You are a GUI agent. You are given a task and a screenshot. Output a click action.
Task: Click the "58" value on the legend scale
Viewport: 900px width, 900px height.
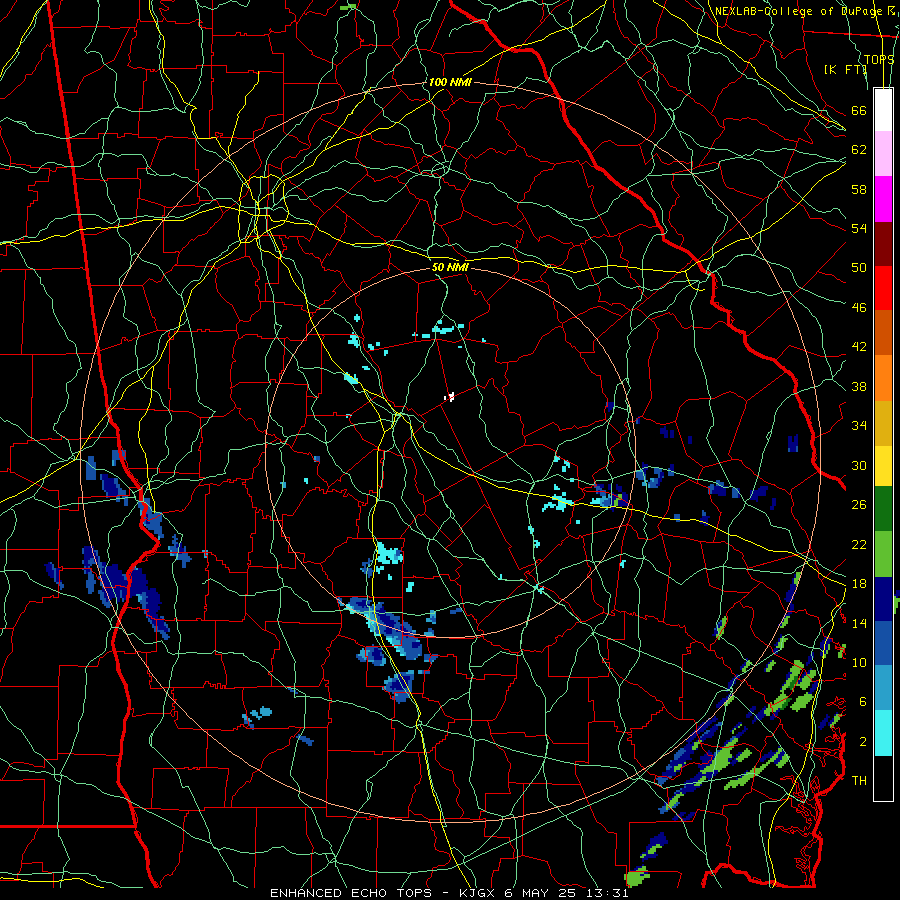tap(859, 189)
